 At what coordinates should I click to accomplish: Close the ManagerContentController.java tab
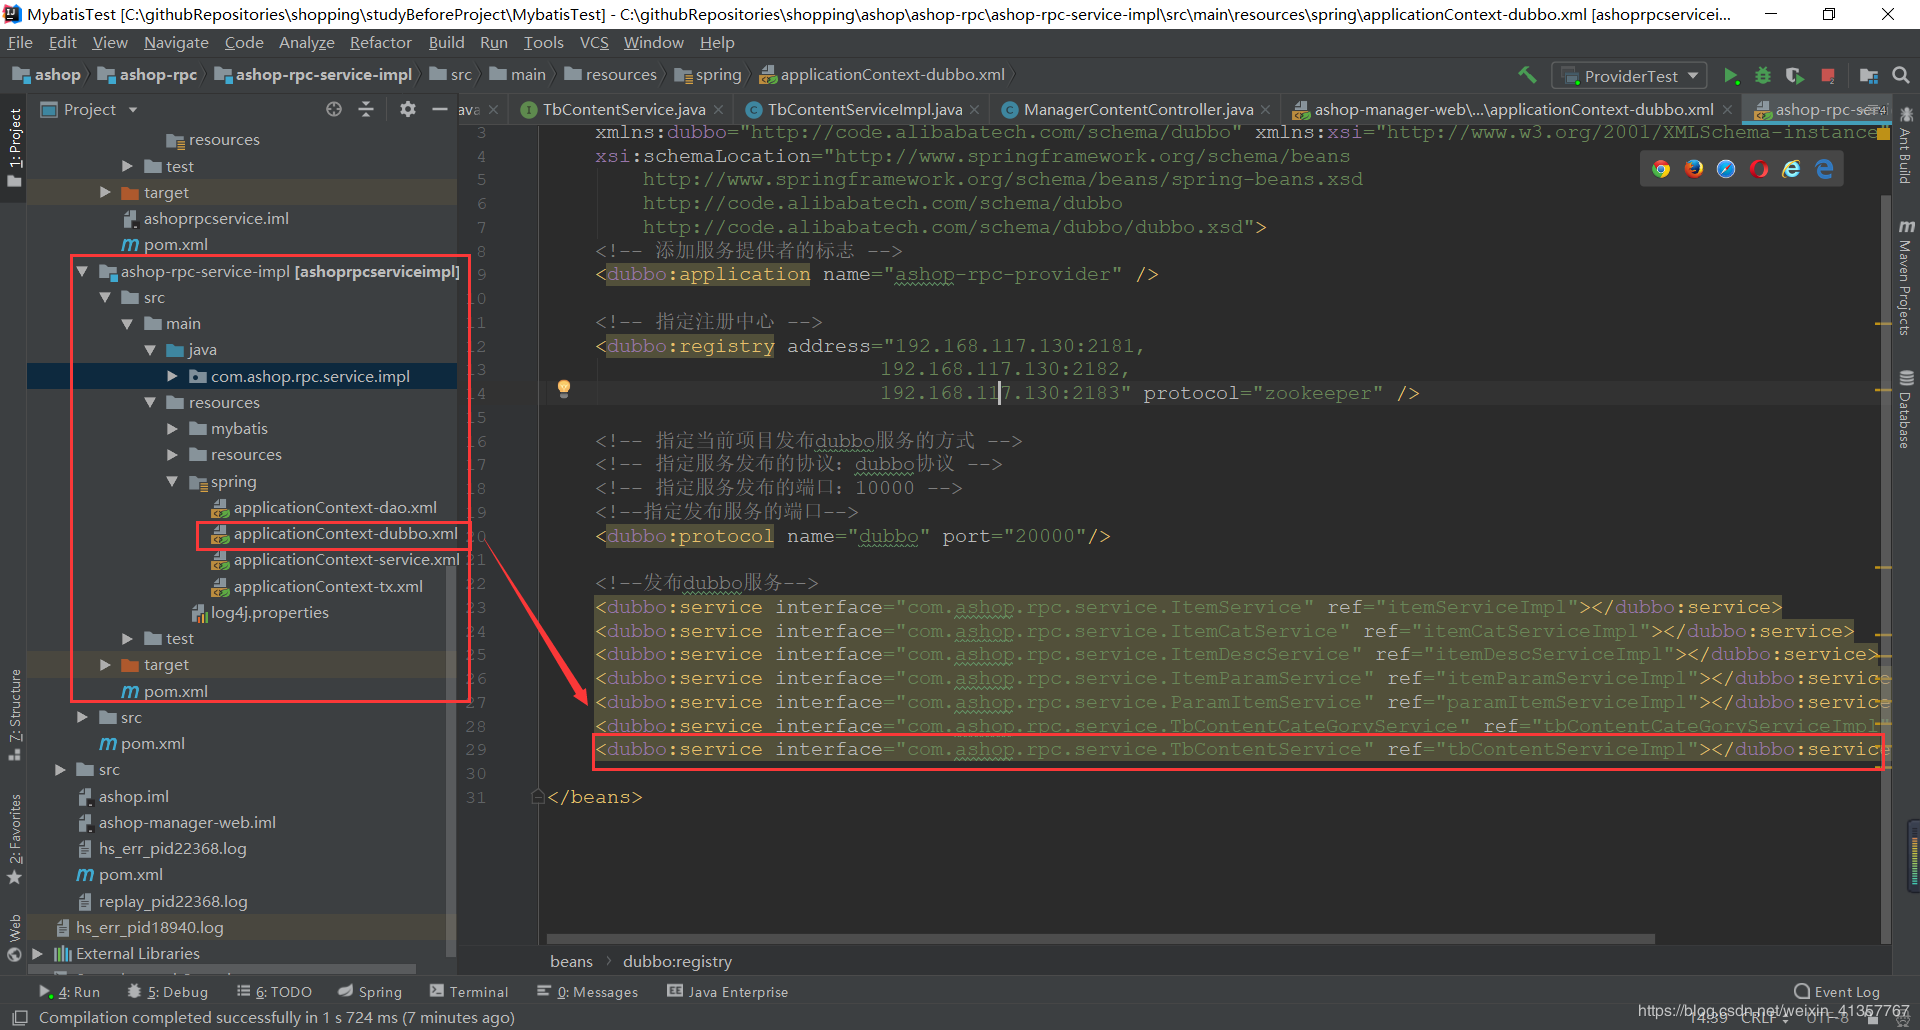pyautogui.click(x=1266, y=110)
